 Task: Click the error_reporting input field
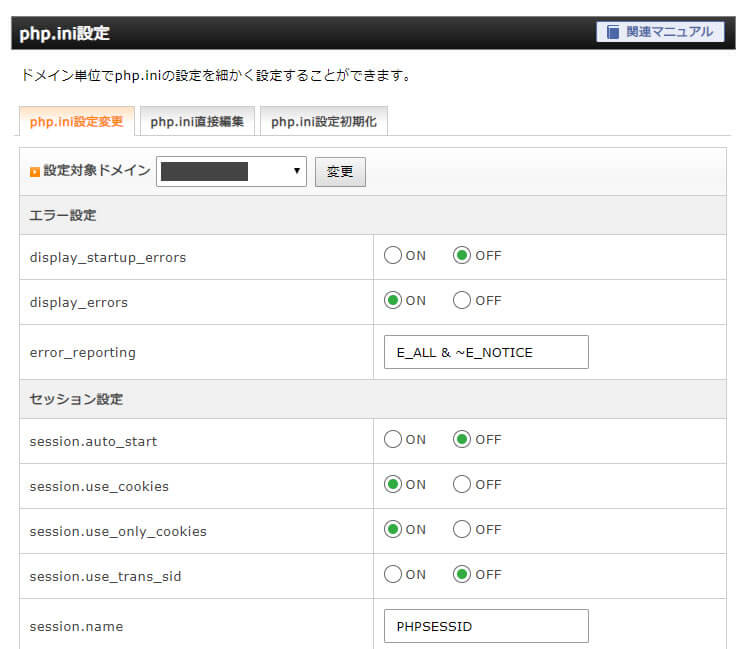pyautogui.click(x=486, y=352)
